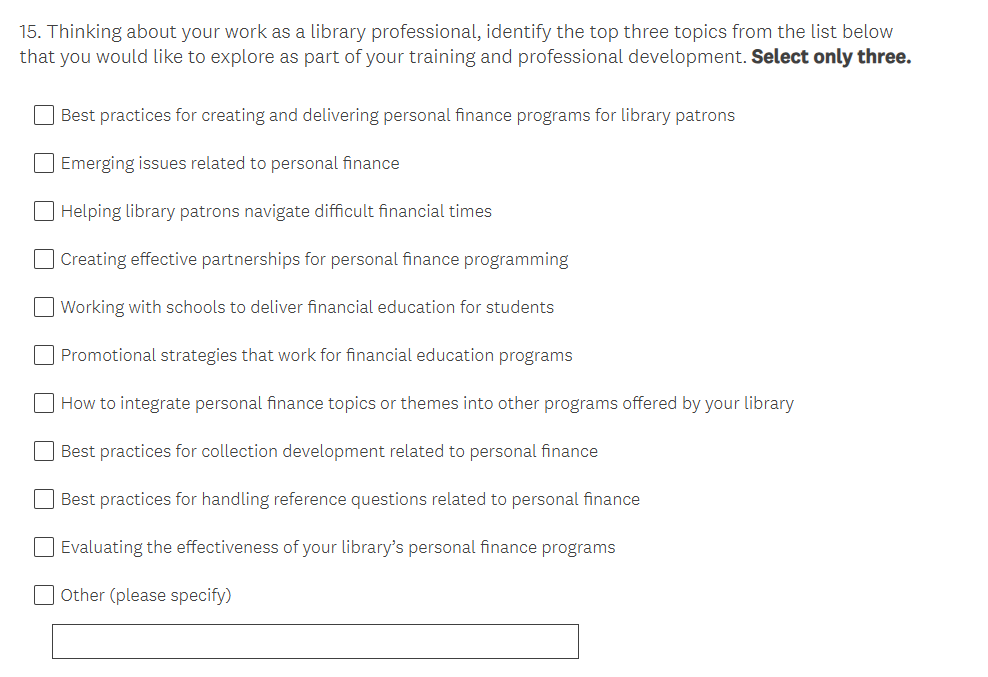Click the 'Working with schools to deliver' label text
This screenshot has width=988, height=677.
coord(307,307)
